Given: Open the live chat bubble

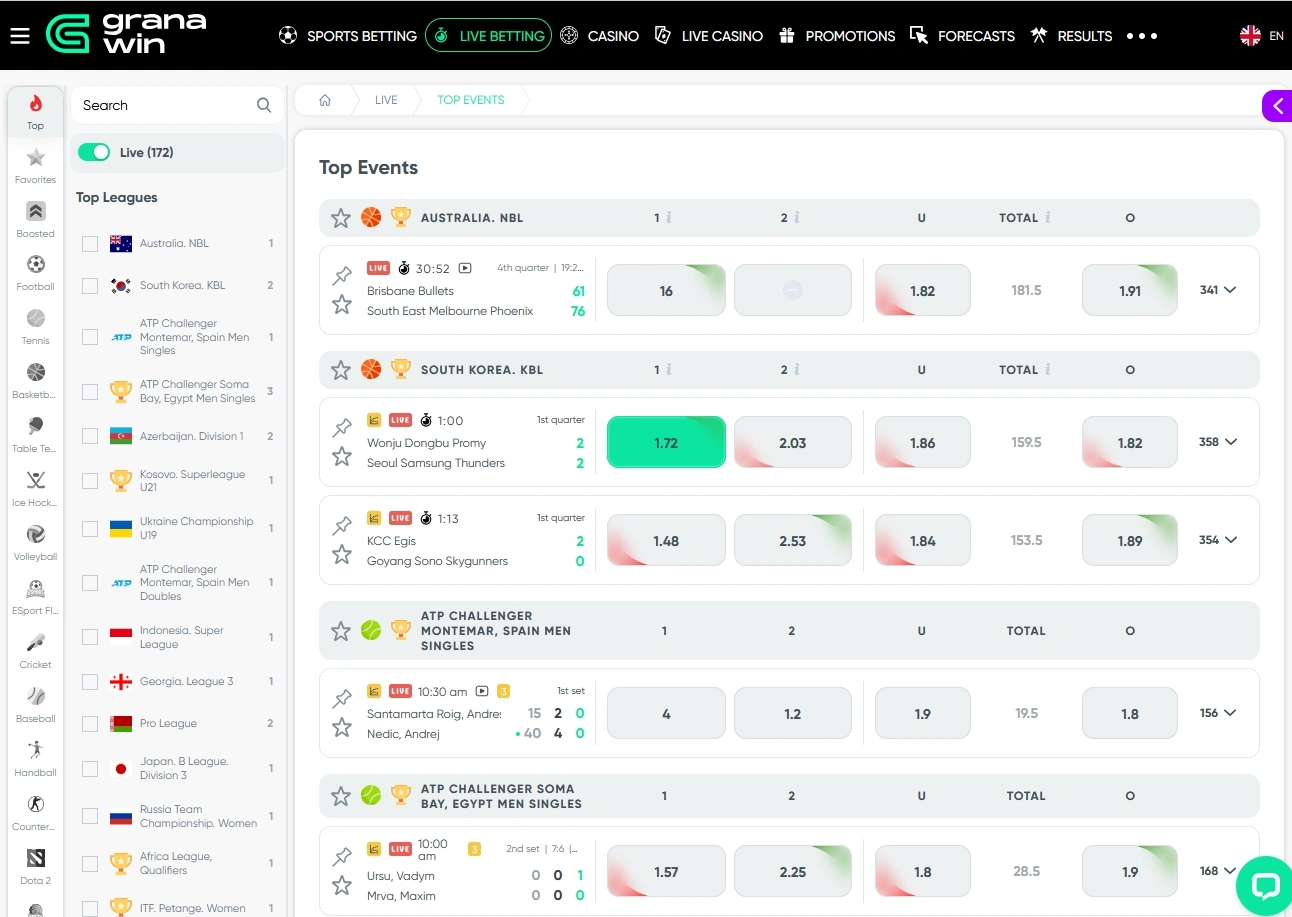Looking at the screenshot, I should 1263,886.
